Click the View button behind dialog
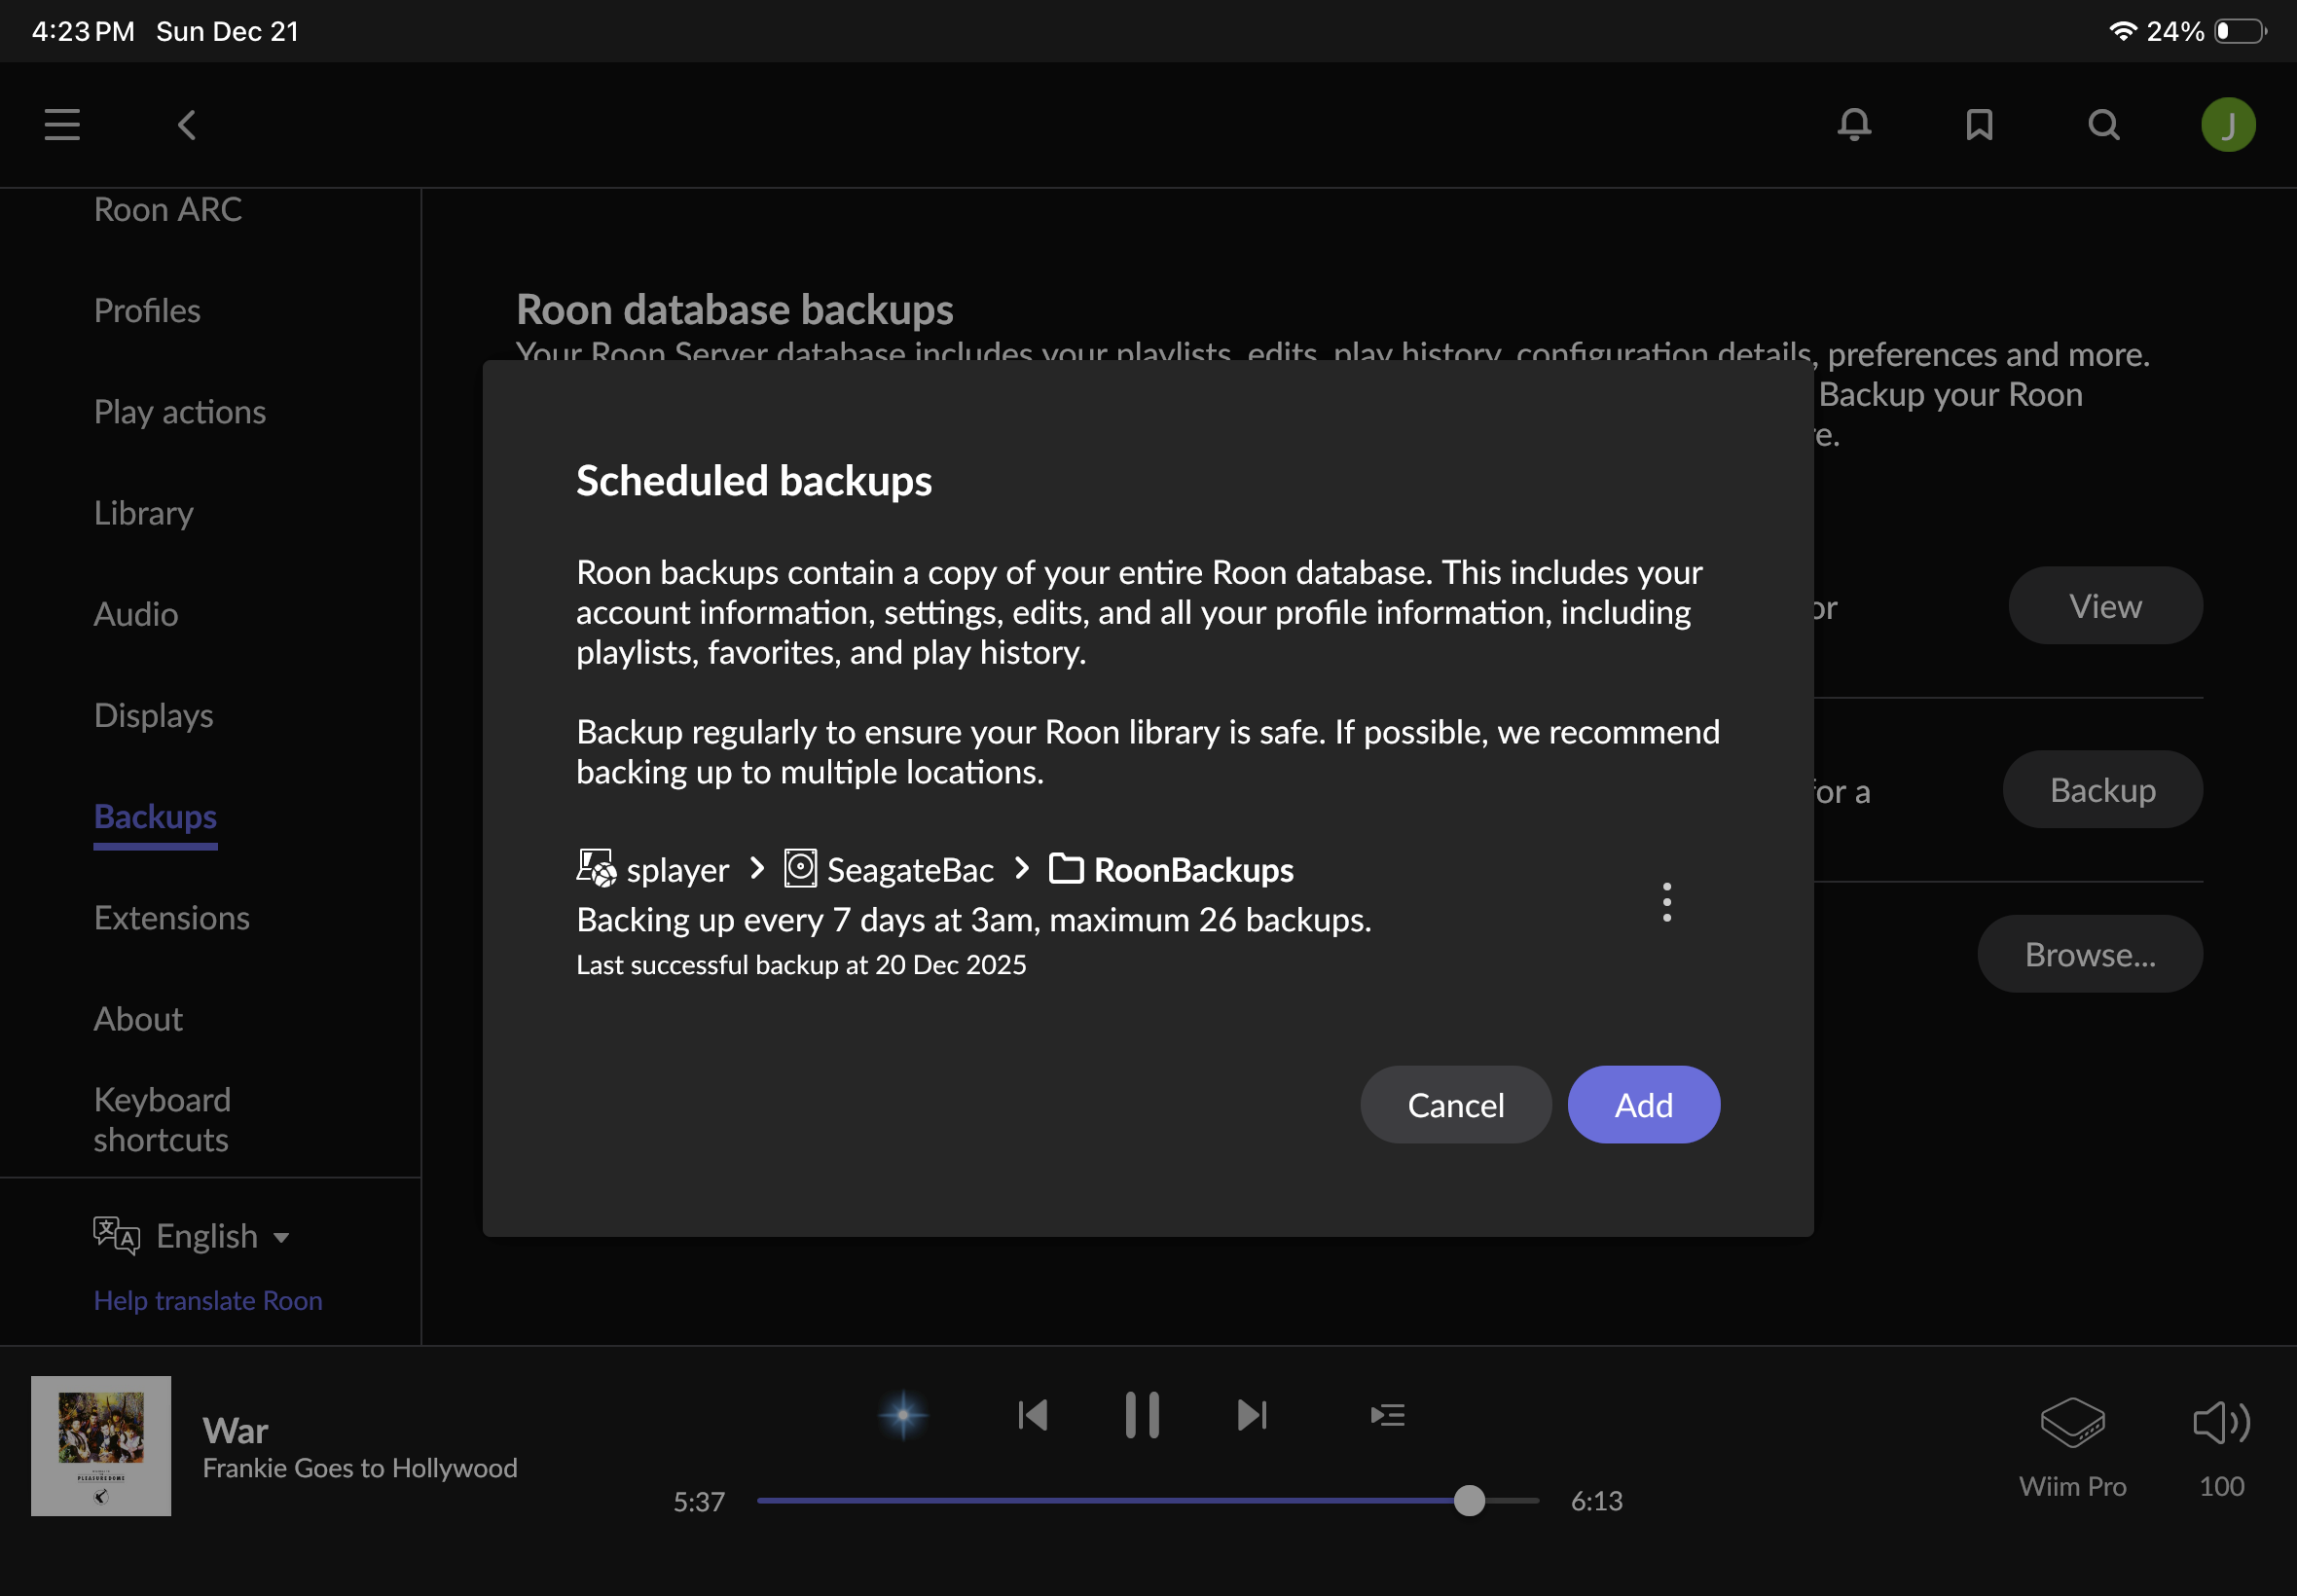Viewport: 2297px width, 1596px height. point(2105,606)
